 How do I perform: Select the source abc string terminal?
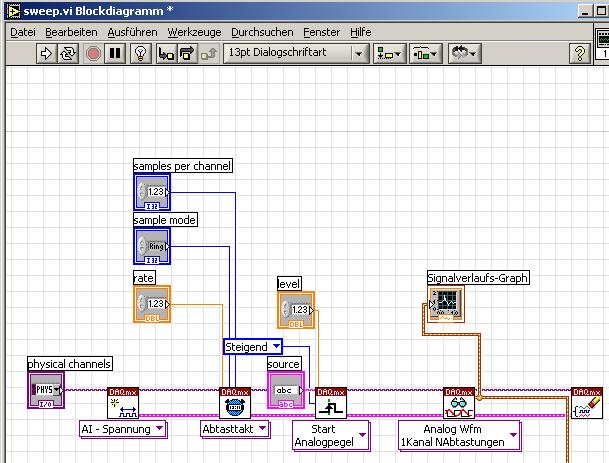pyautogui.click(x=286, y=390)
